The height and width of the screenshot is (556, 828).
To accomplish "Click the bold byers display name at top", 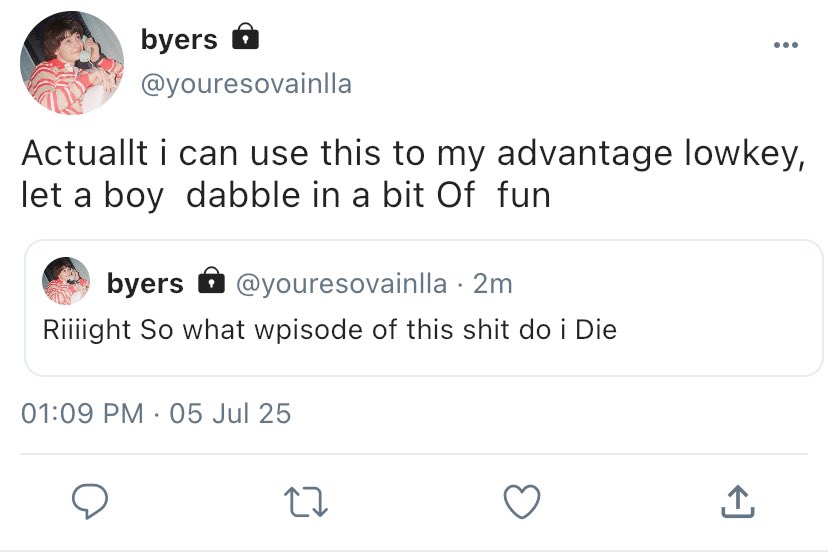I will (x=179, y=40).
